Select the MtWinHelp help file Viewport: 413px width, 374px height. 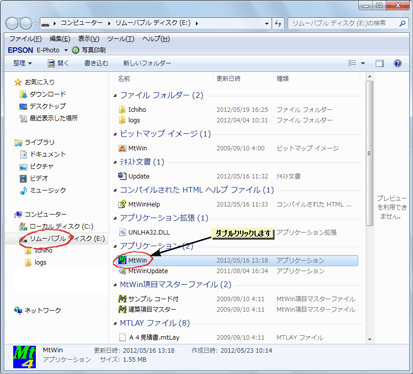click(140, 204)
